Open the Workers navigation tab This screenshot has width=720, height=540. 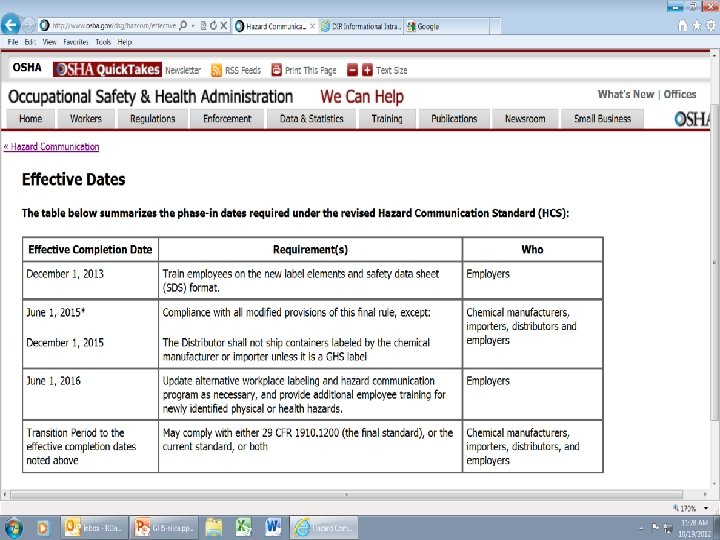click(x=86, y=119)
